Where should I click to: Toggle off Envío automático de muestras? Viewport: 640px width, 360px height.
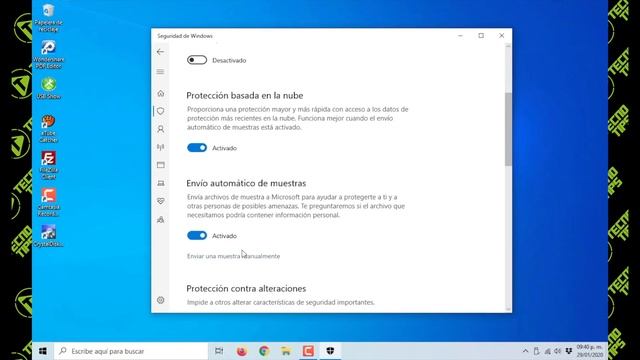pos(197,236)
